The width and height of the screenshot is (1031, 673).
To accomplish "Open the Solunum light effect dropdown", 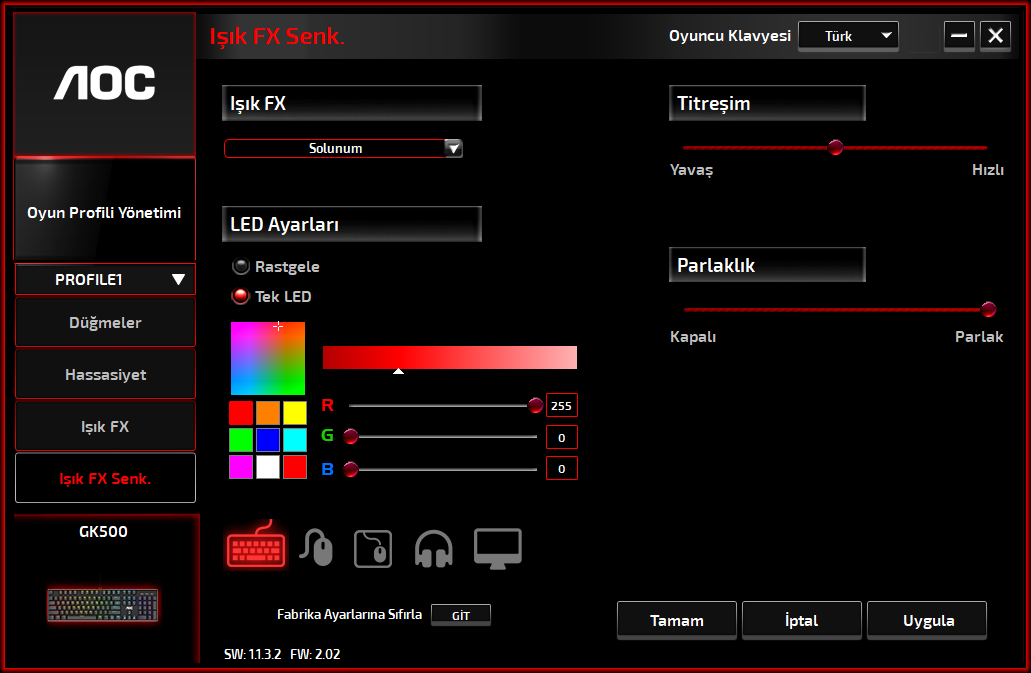I will (343, 149).
